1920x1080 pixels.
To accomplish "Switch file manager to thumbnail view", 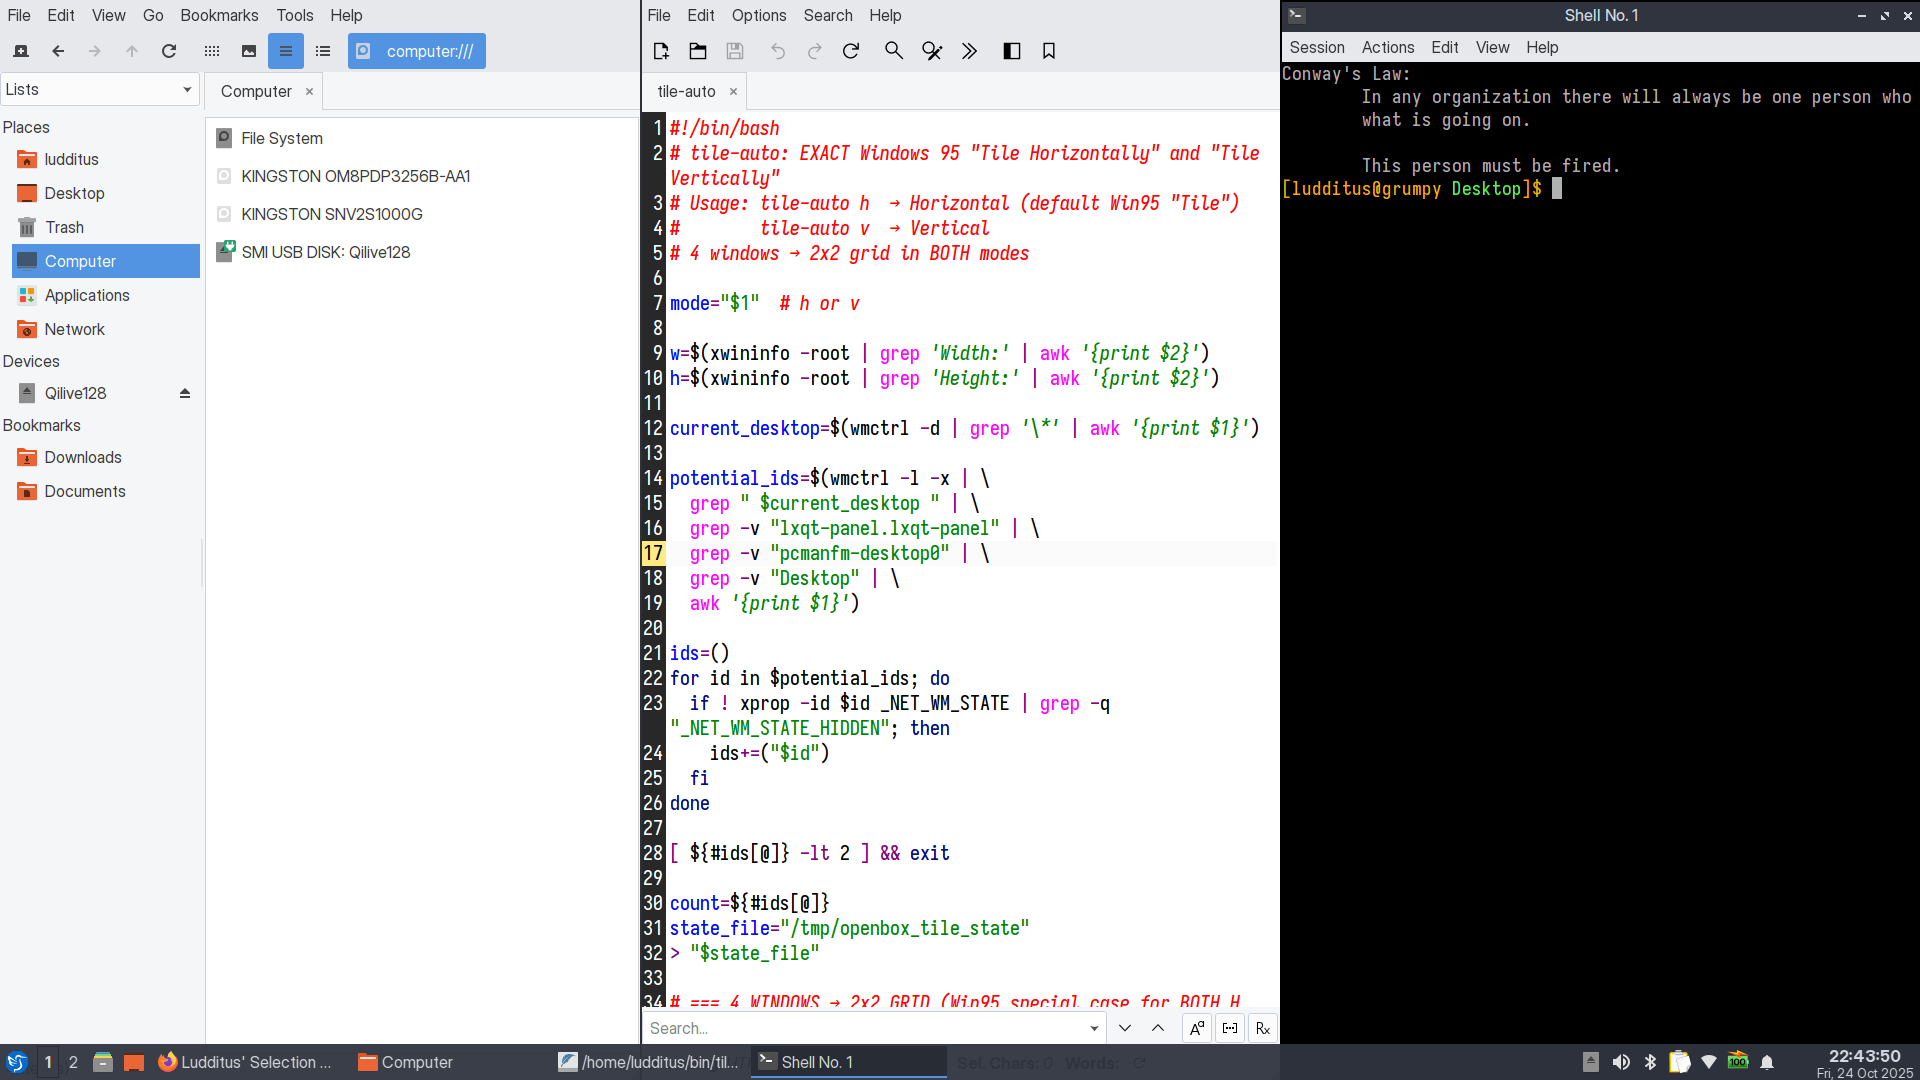I will coord(249,51).
